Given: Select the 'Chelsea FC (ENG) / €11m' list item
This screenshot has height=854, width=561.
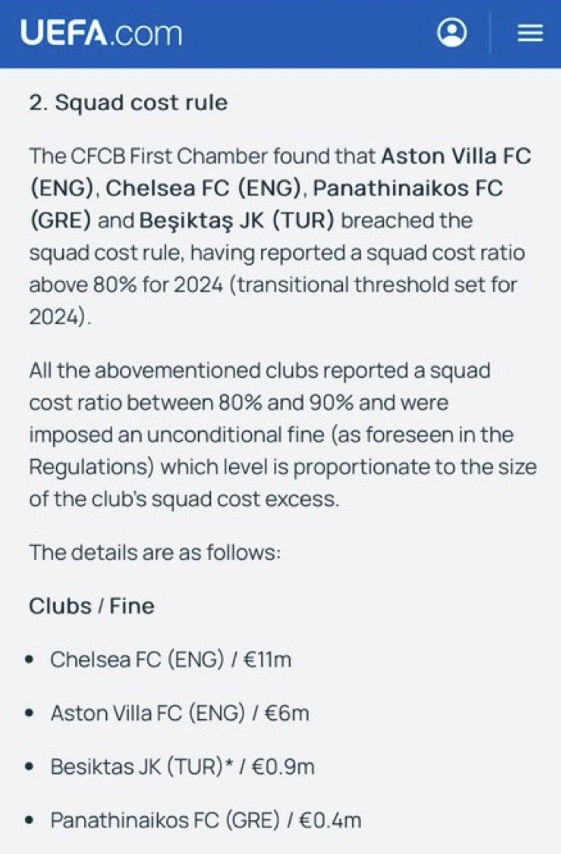Looking at the screenshot, I should (170, 660).
